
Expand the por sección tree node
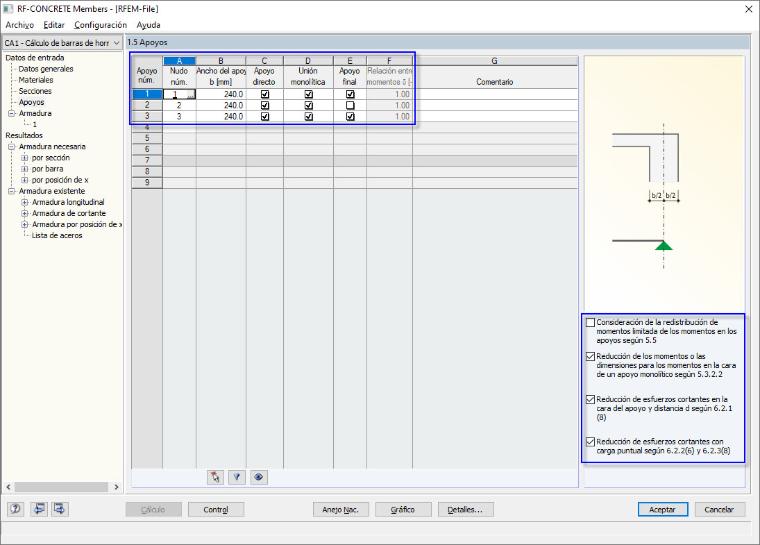tap(24, 158)
